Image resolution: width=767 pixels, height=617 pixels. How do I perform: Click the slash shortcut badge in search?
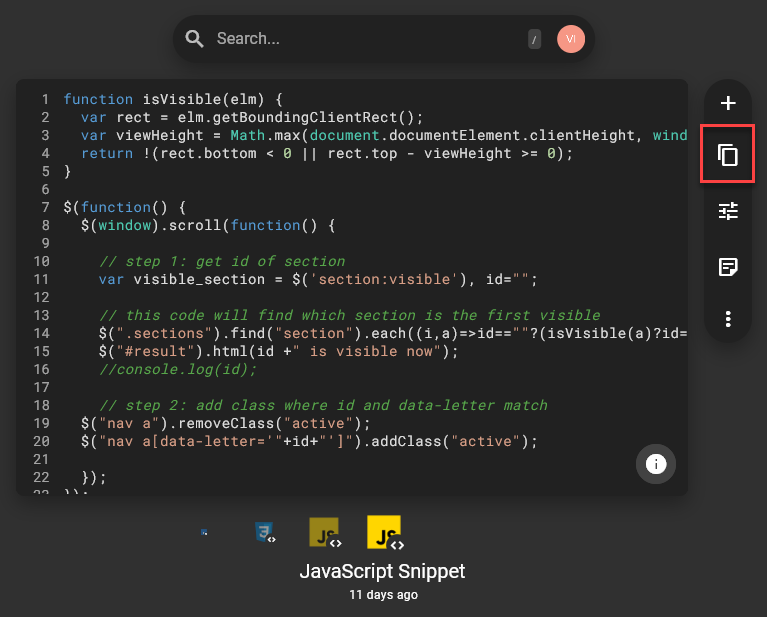tap(535, 40)
